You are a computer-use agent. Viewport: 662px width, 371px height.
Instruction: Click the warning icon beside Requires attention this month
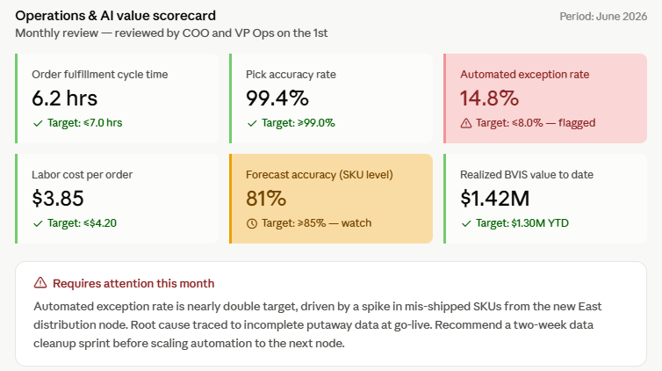tap(40, 283)
